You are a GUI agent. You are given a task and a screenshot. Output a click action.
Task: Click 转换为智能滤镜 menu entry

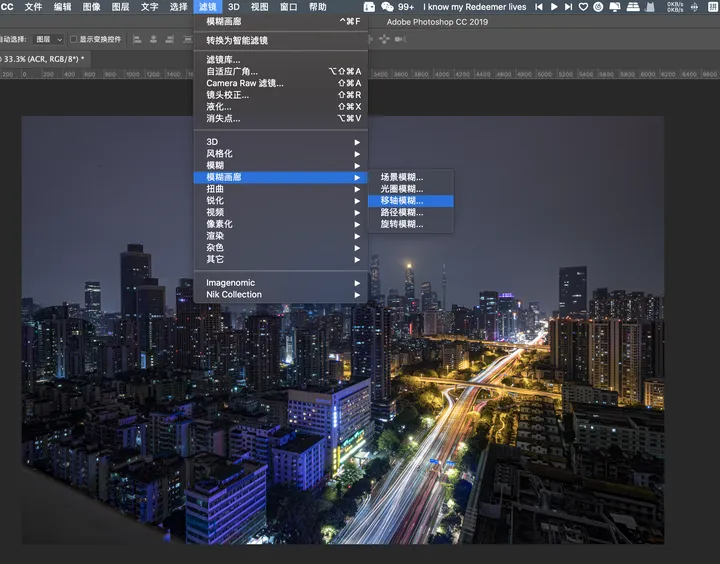(x=237, y=41)
